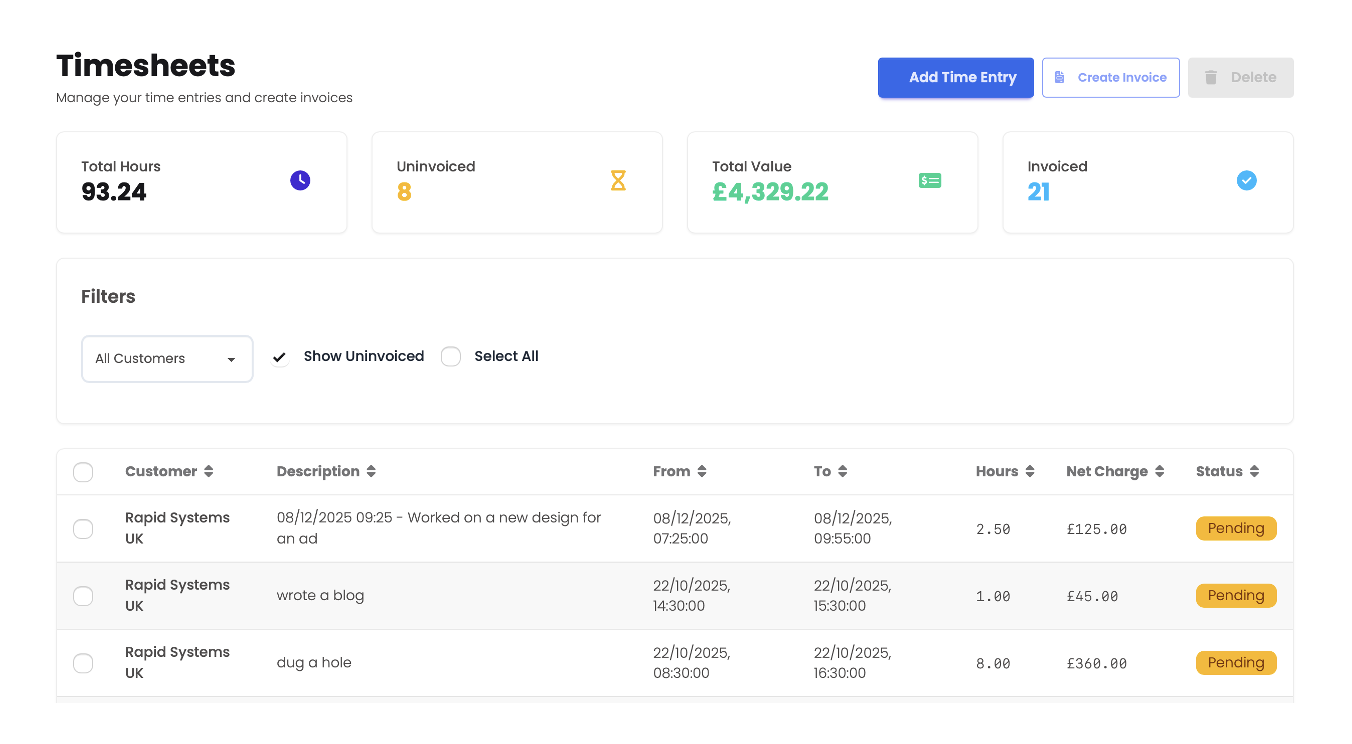Click the blue checkmark icon in Invoiced card
This screenshot has height=744, width=1352.
[x=1246, y=181]
